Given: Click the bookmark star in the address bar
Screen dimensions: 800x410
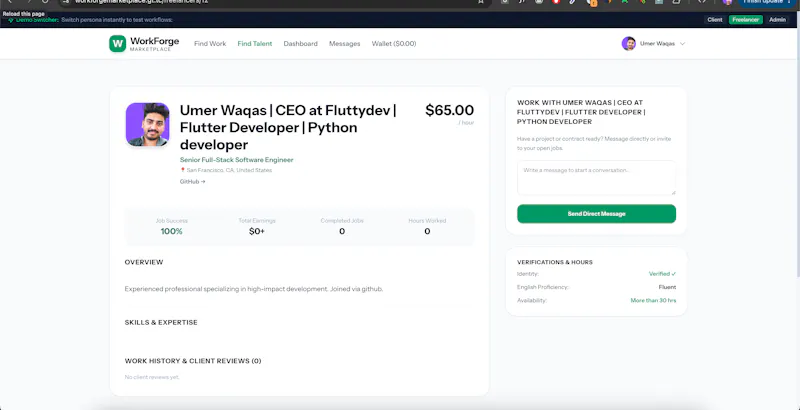Looking at the screenshot, I should coord(481,2).
